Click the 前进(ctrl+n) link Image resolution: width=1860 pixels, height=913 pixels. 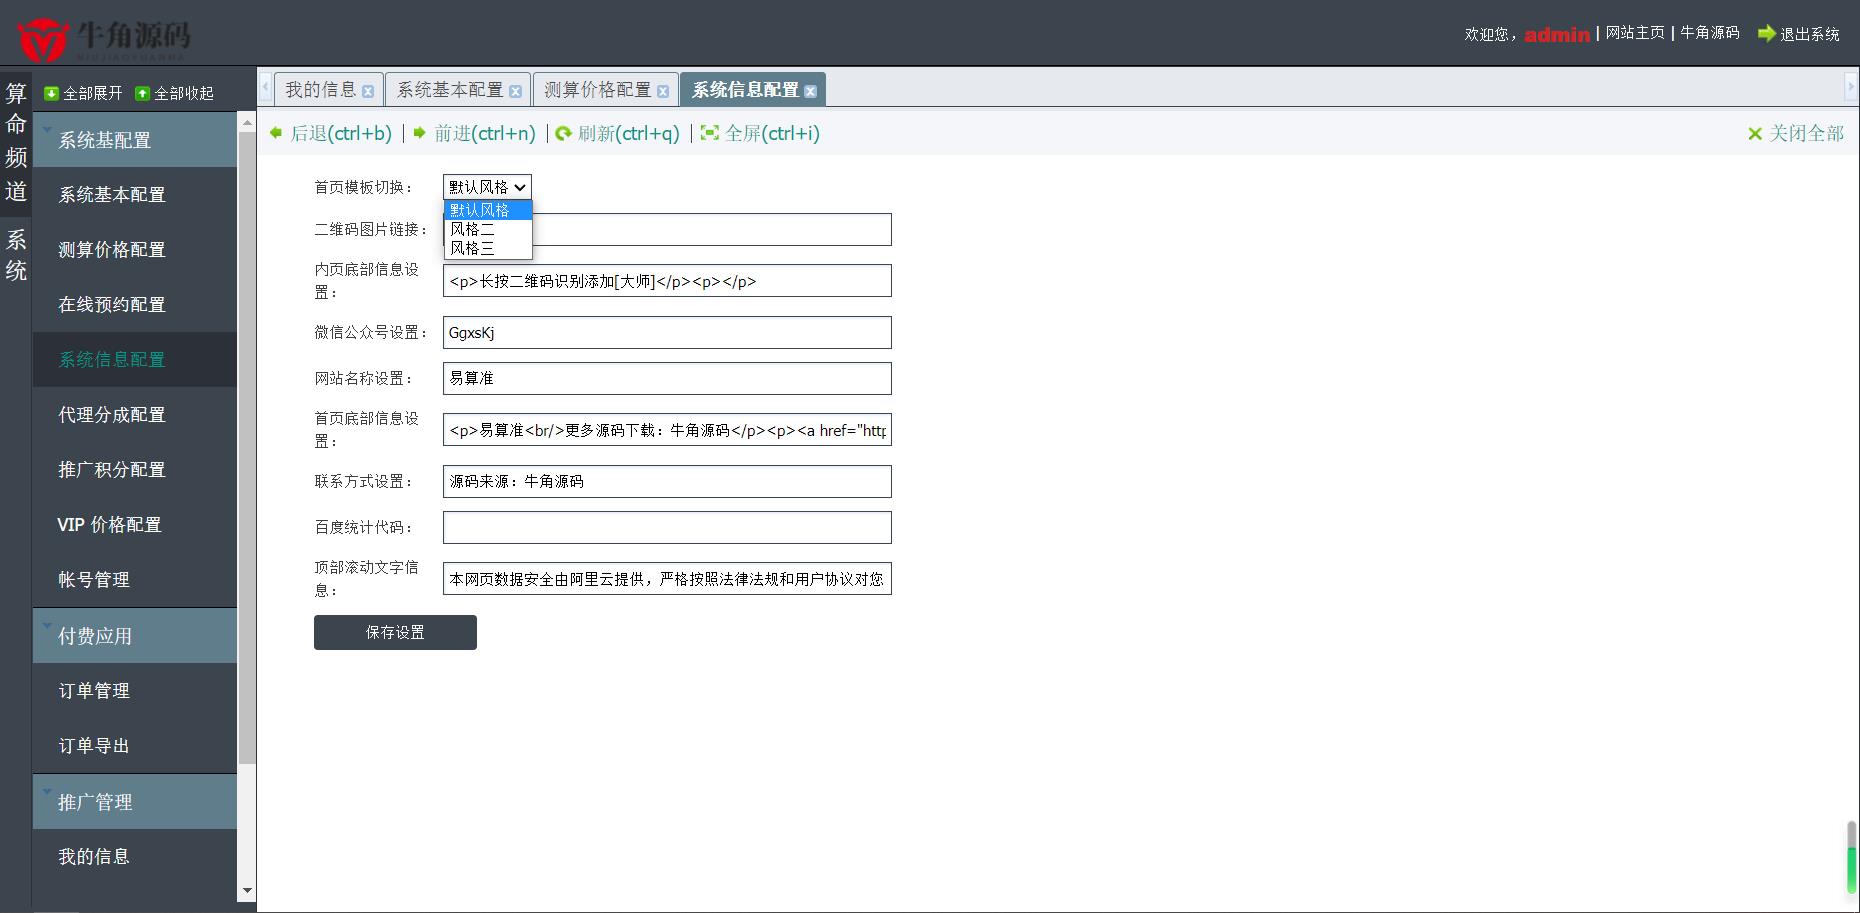pos(485,133)
